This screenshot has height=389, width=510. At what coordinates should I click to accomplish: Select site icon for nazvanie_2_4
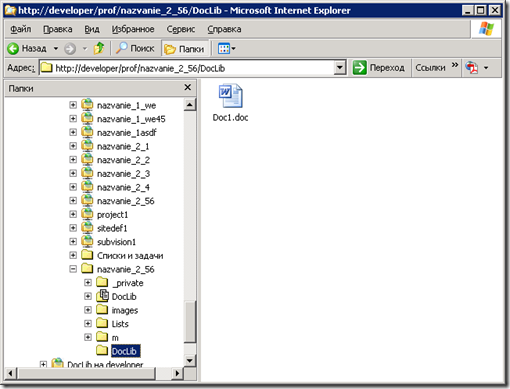pos(87,187)
